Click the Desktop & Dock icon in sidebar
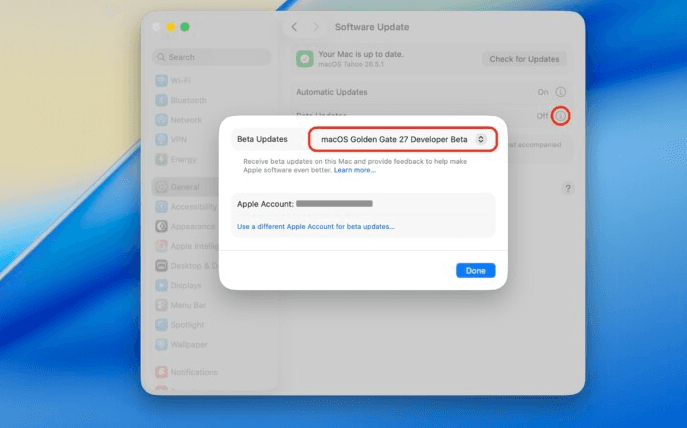687x428 pixels. coord(161,266)
